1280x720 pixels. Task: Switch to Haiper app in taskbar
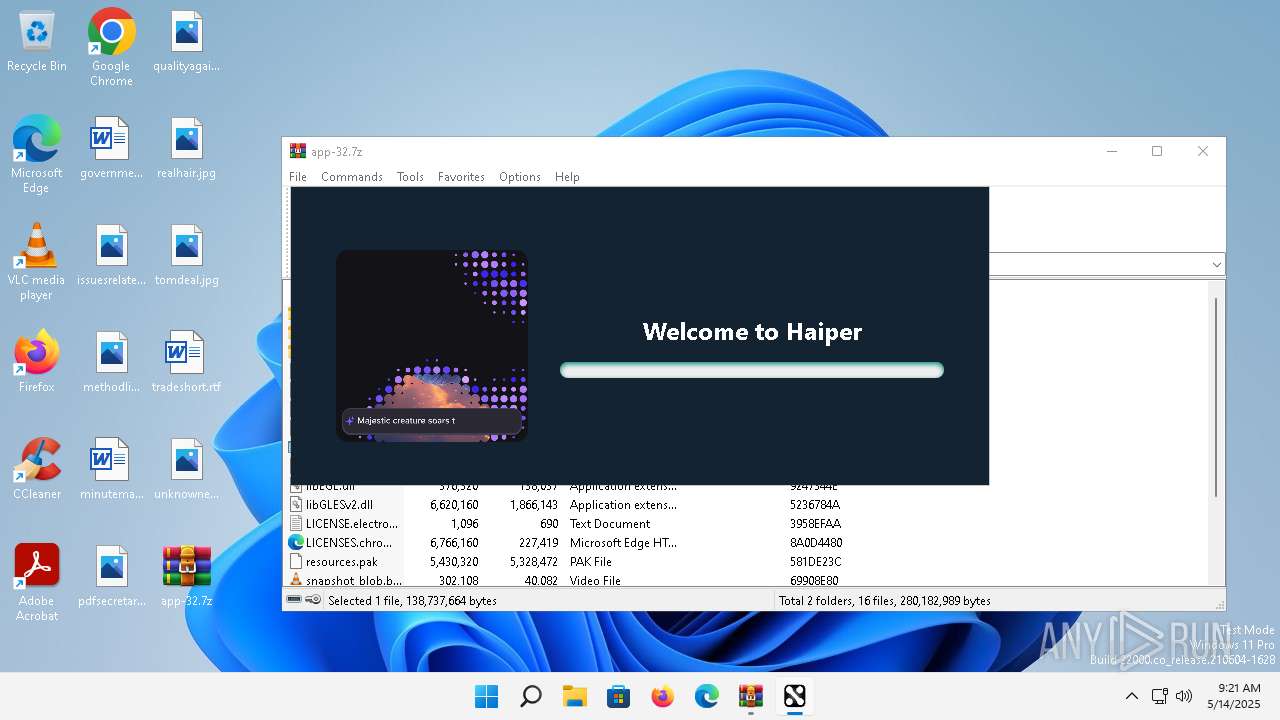795,696
